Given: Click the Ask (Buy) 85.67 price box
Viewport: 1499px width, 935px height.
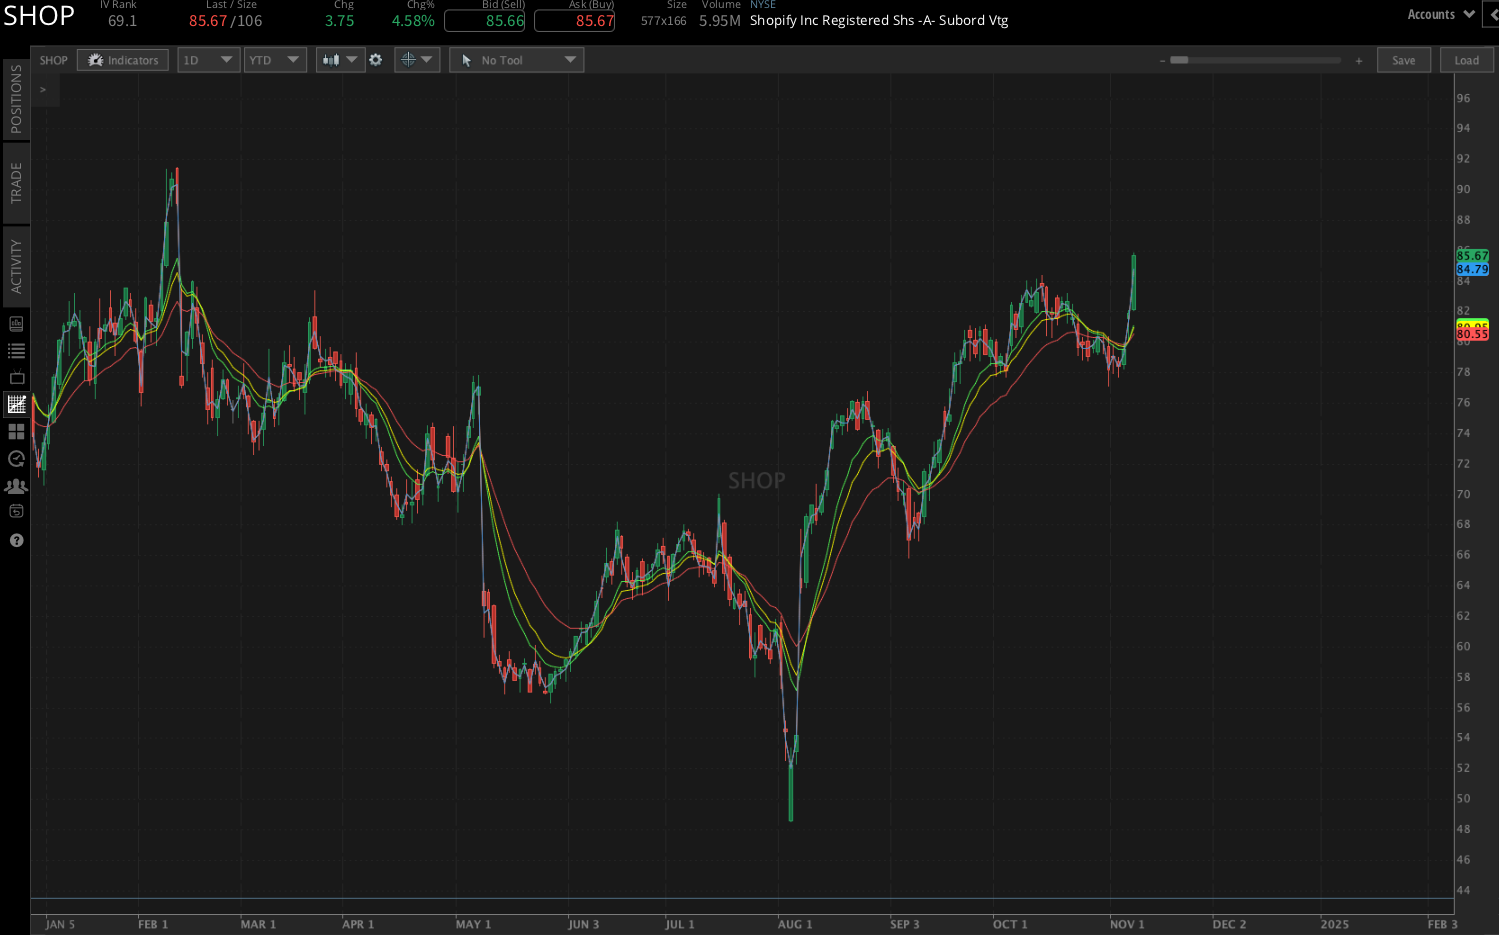Looking at the screenshot, I should (575, 21).
